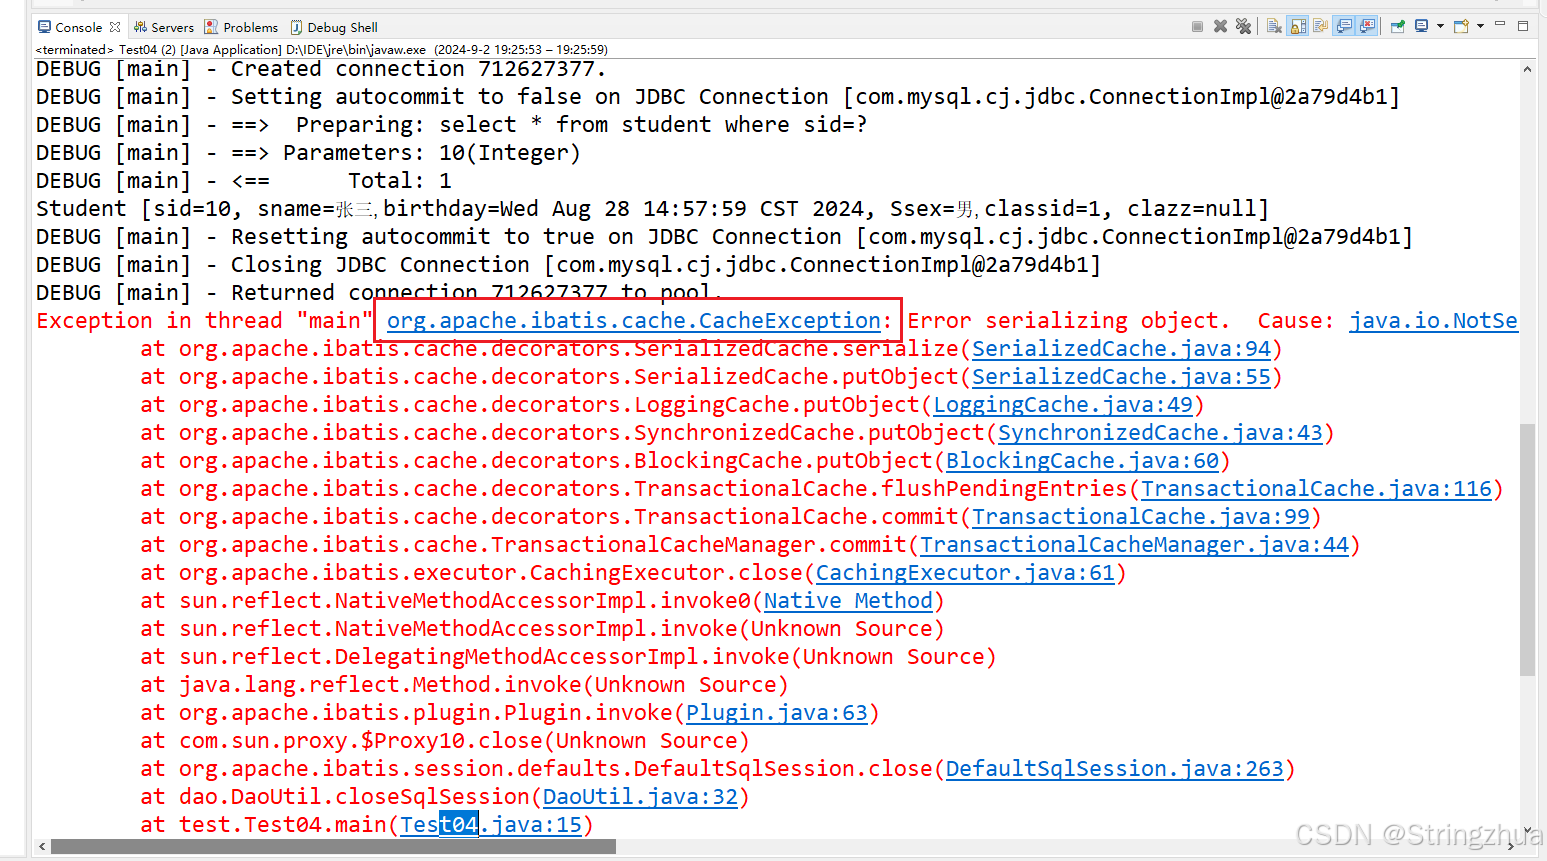This screenshot has height=861, width=1547.
Task: Click the 'com.sun.proxy.$Proxy10.close' stack line
Action: (445, 741)
